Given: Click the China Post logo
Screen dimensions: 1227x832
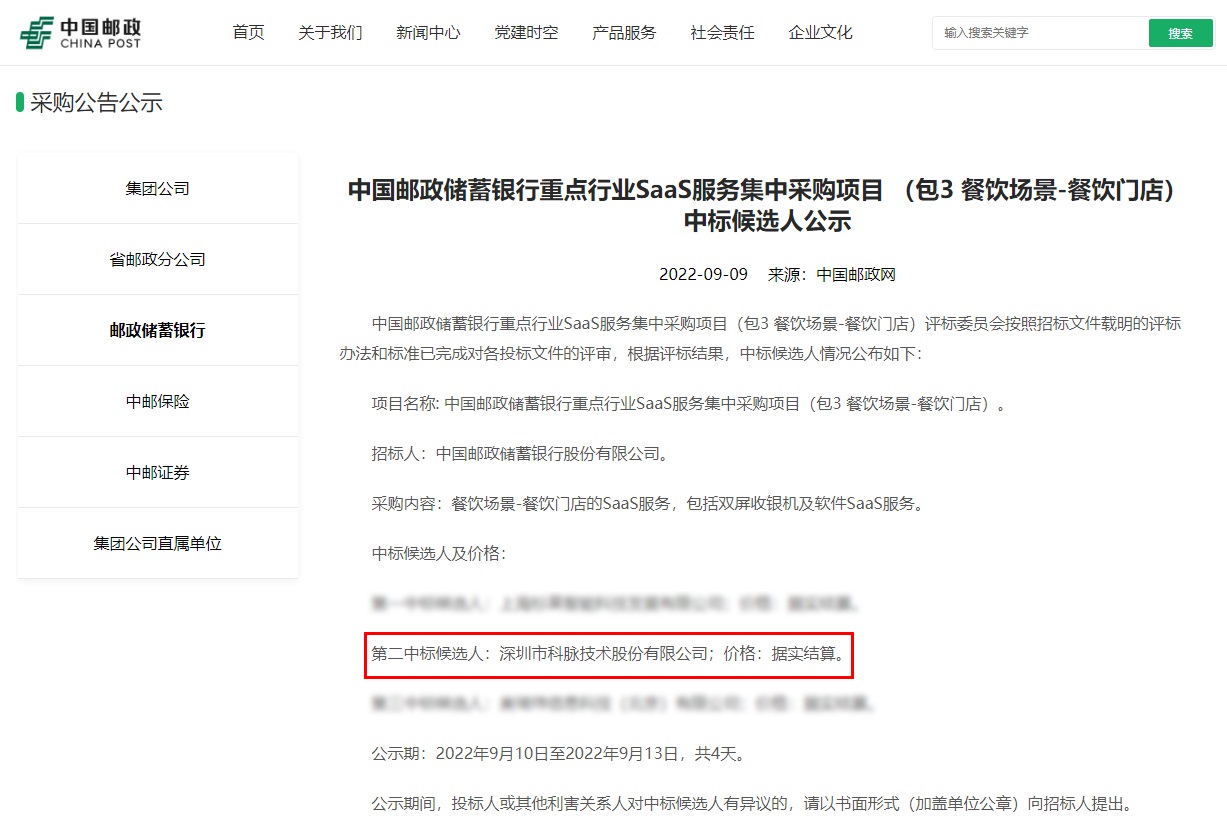Looking at the screenshot, I should point(81,33).
